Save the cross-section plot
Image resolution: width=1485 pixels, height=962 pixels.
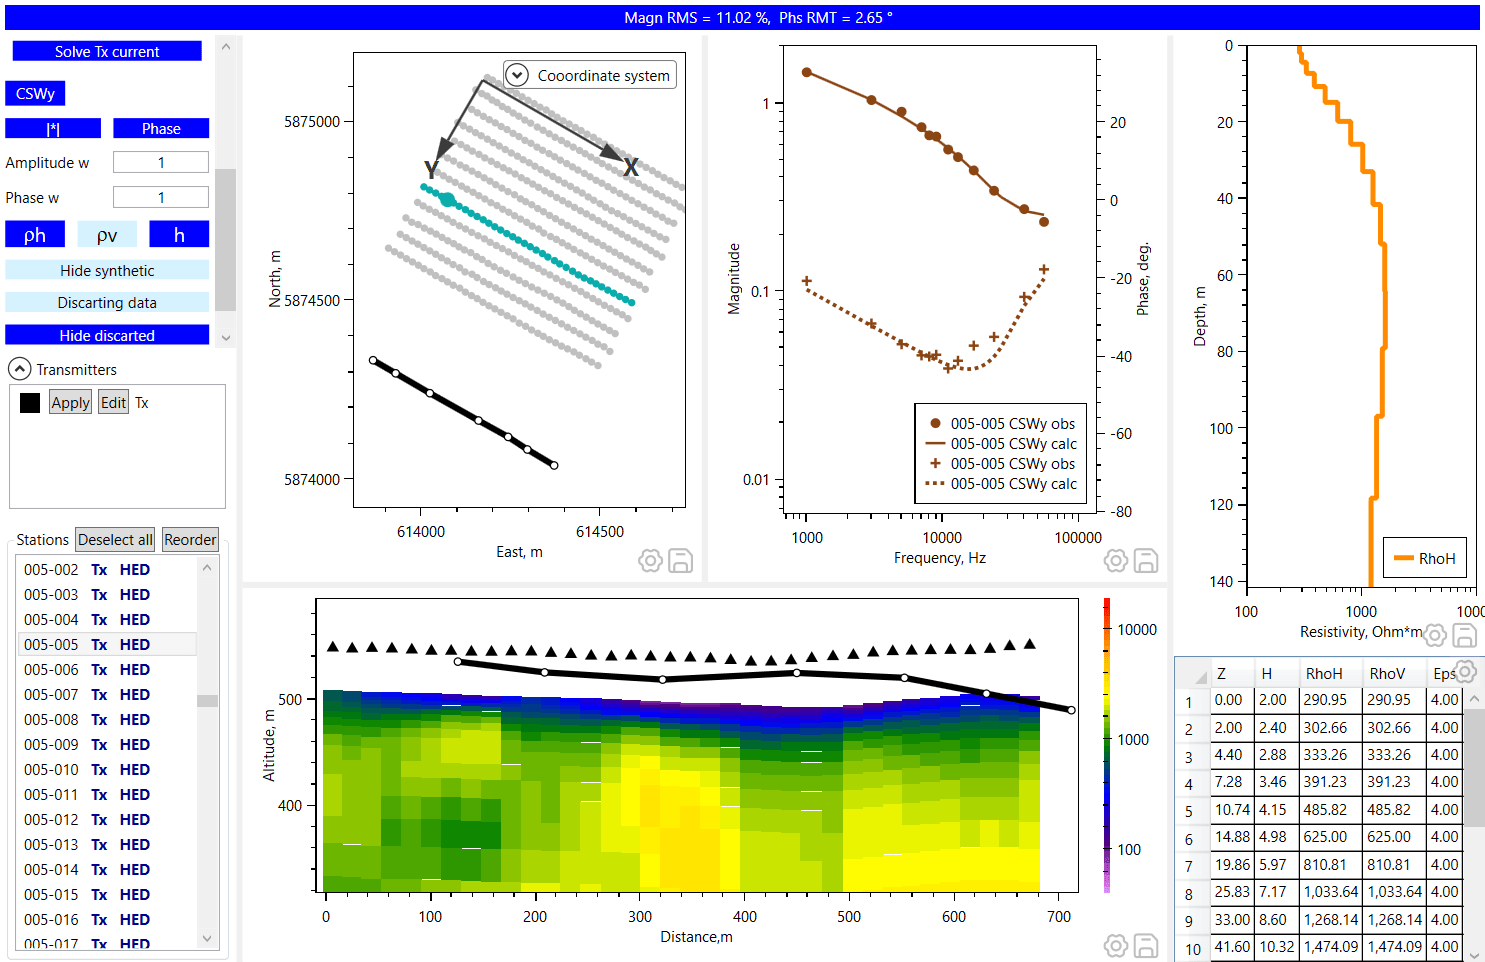[x=1146, y=945]
